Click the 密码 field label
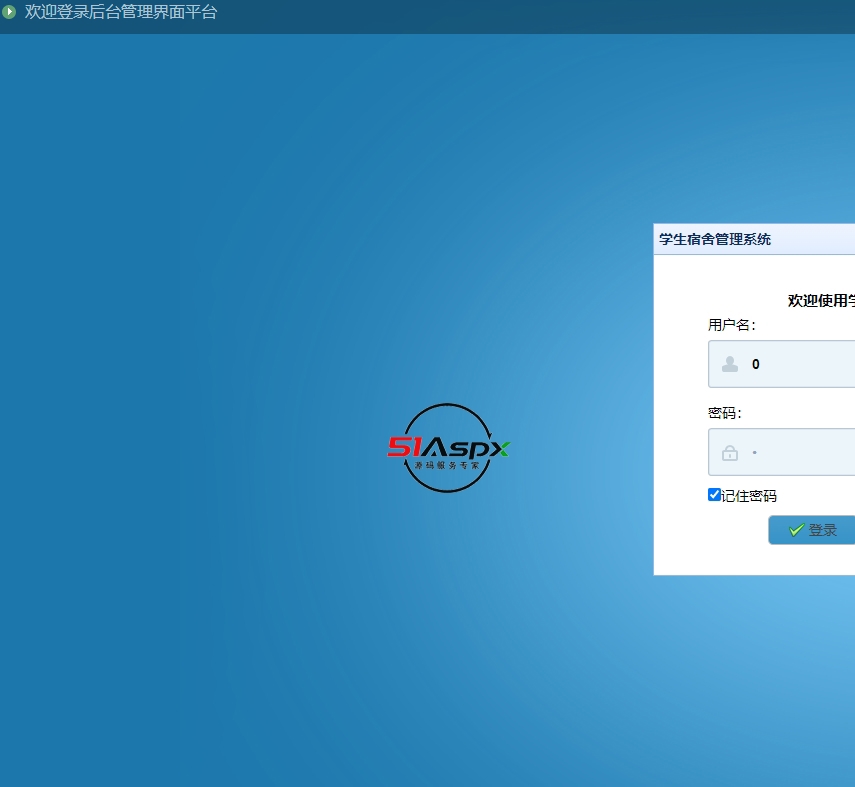Viewport: 855px width, 787px height. [x=722, y=411]
